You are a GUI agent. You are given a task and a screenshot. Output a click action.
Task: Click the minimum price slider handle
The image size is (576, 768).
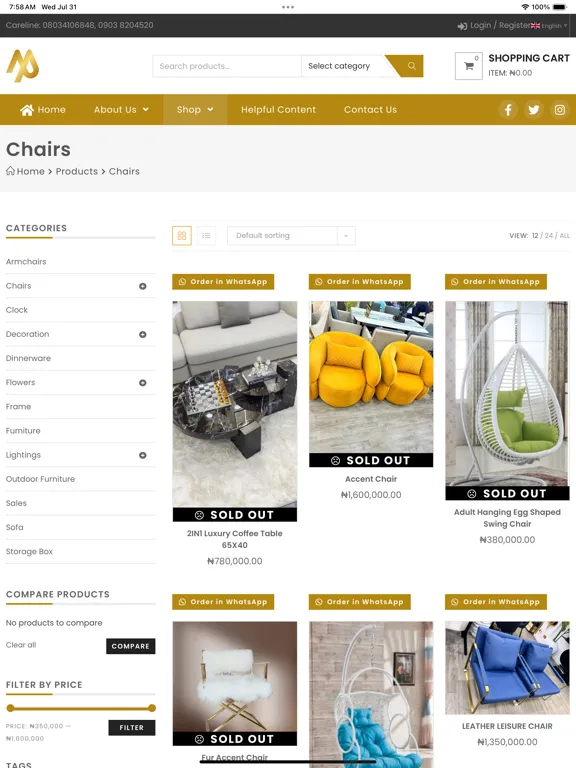tap(10, 708)
